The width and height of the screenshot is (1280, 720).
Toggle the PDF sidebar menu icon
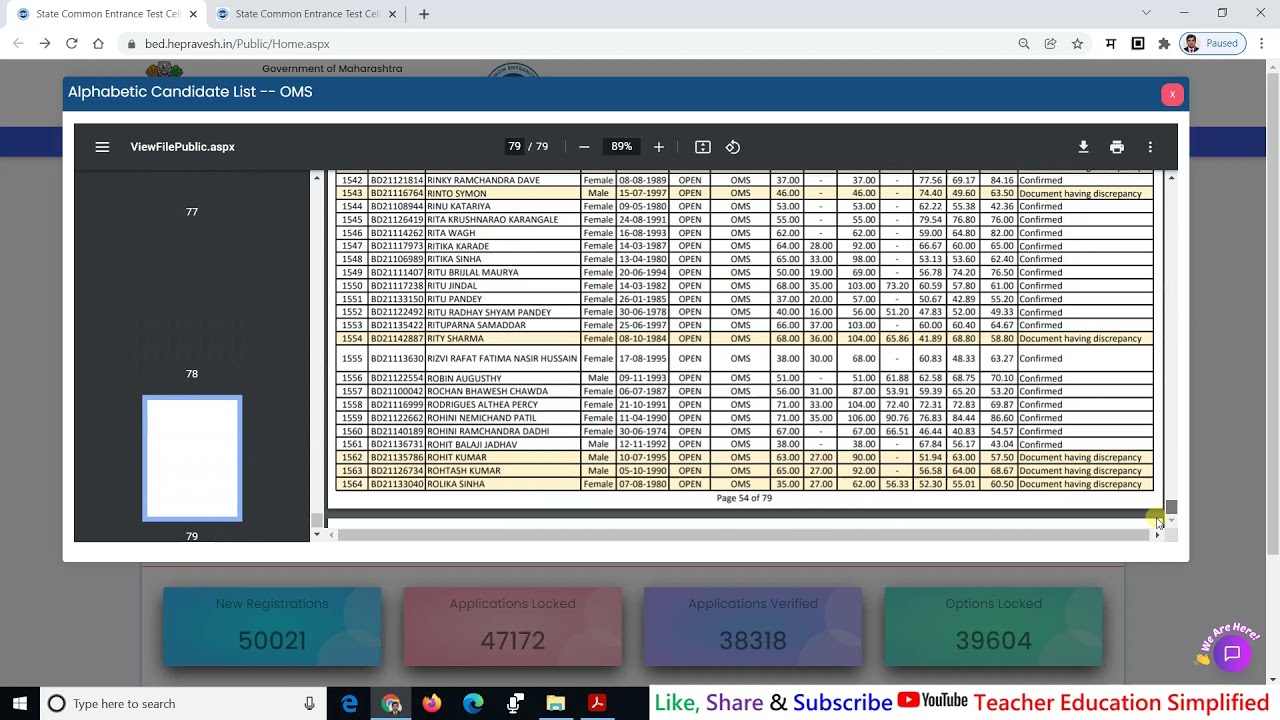click(102, 147)
